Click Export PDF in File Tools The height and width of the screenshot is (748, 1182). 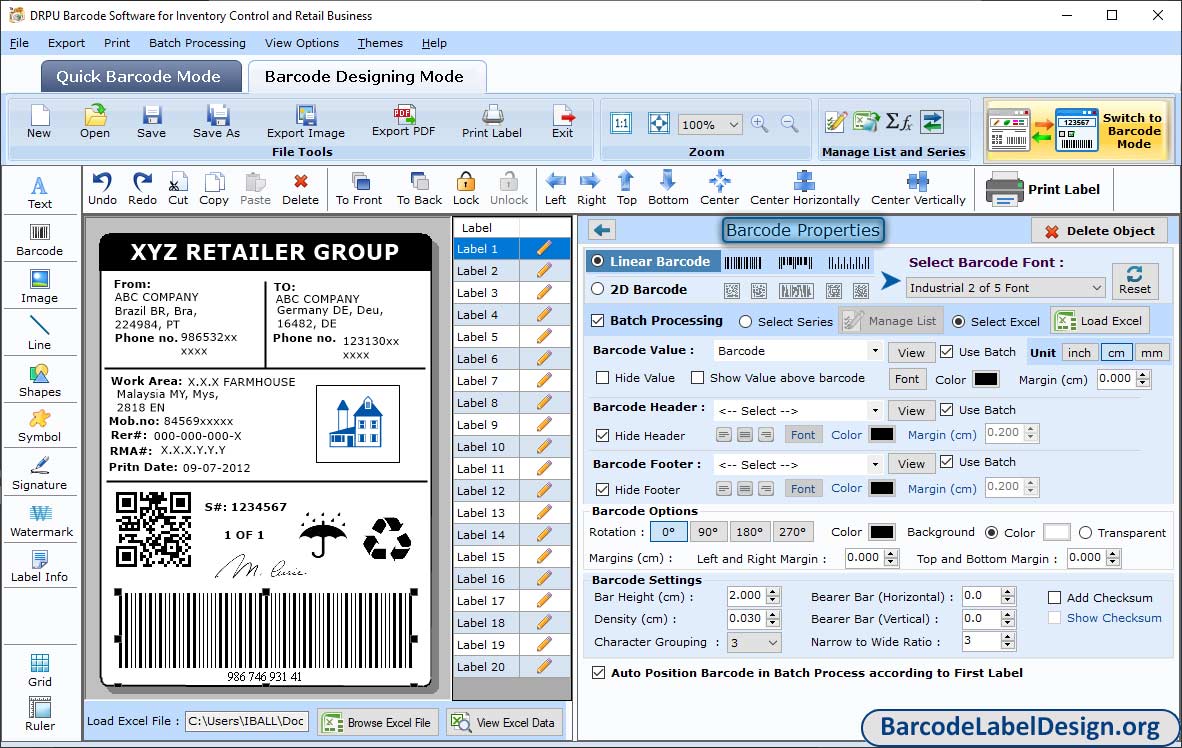(x=403, y=121)
